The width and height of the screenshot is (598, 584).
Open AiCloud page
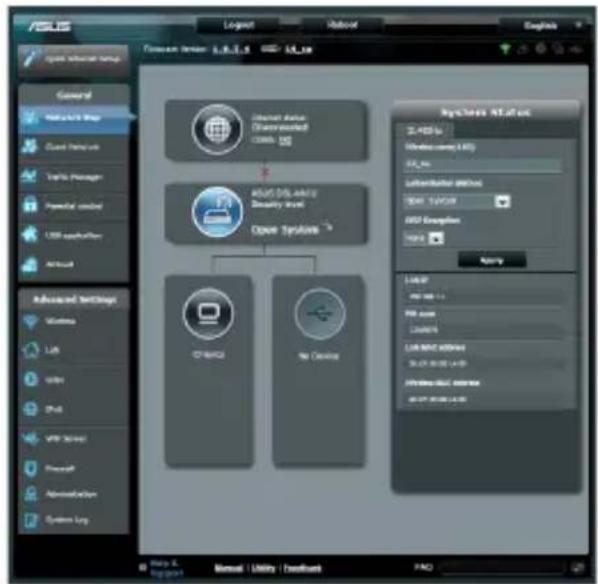point(73,264)
